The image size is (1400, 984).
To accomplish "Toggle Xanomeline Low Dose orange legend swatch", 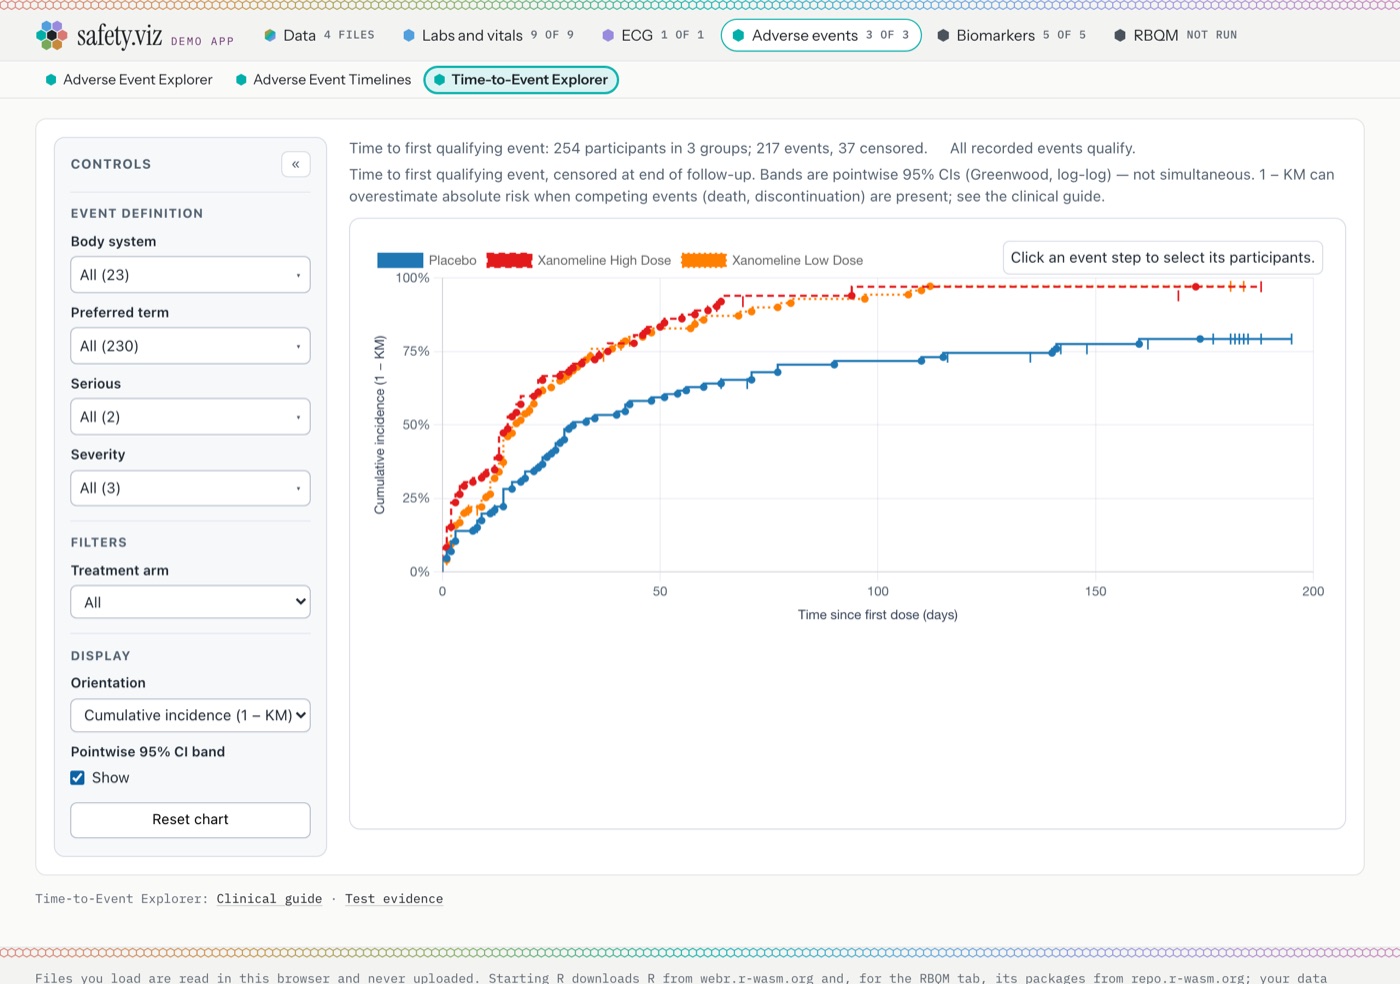I will coord(704,260).
